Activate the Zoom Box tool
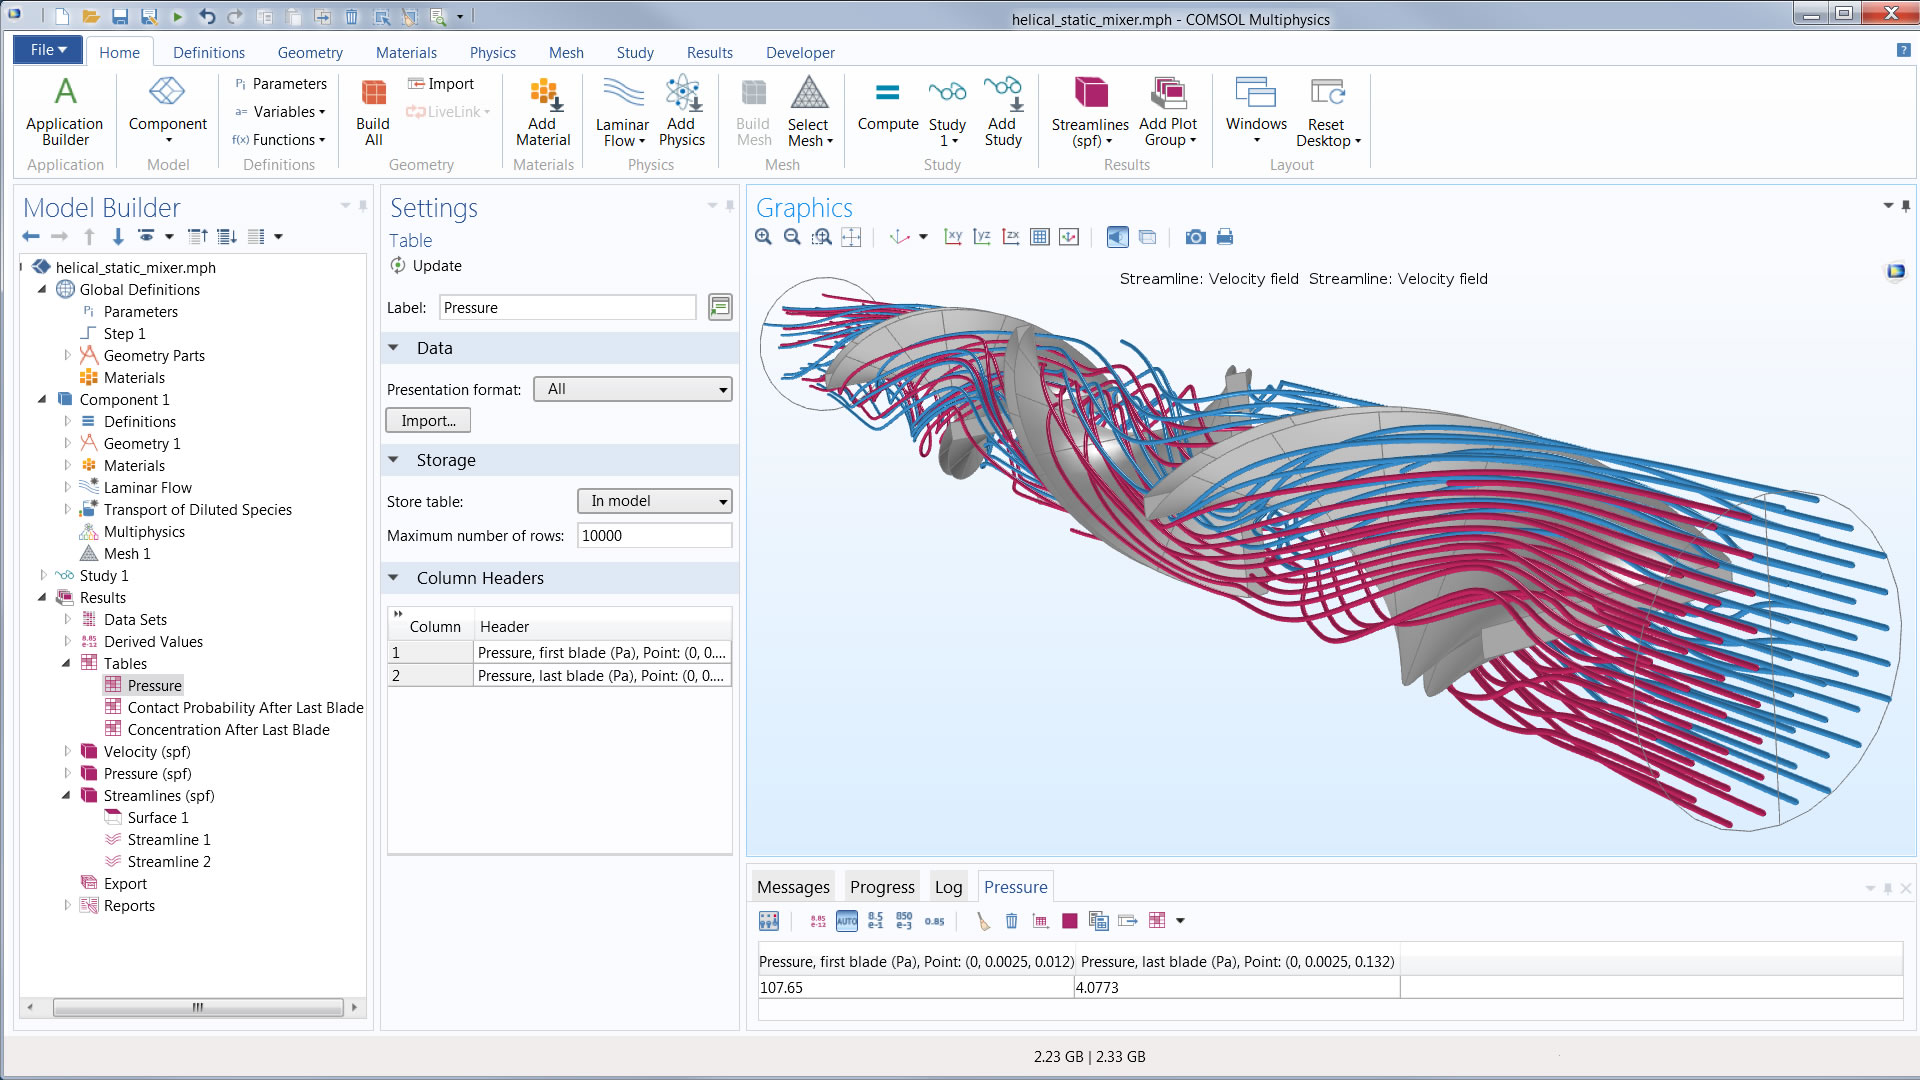Viewport: 1920px width, 1080px height. 822,237
